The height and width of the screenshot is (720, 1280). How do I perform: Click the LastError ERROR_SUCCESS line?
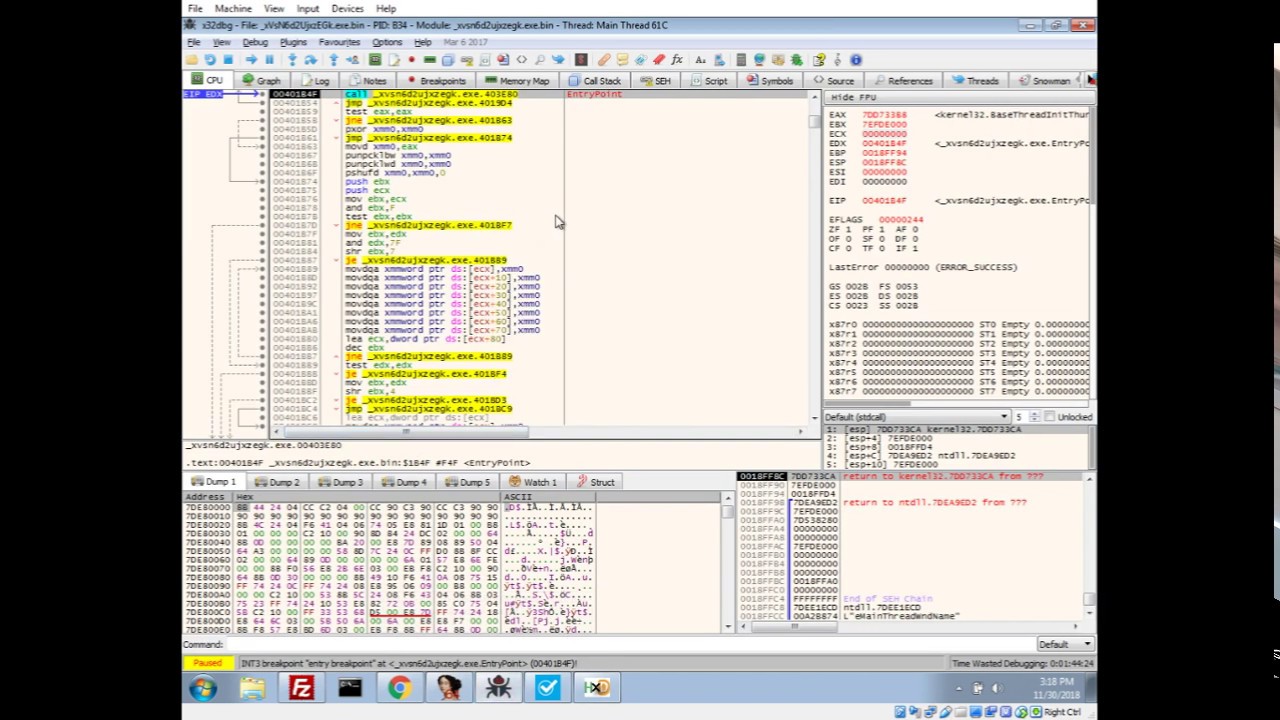coord(923,267)
